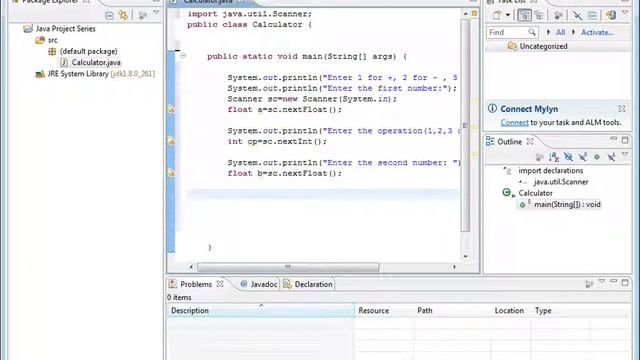This screenshot has height=360, width=640.
Task: Click the Find field in Task List
Action: coord(512,32)
